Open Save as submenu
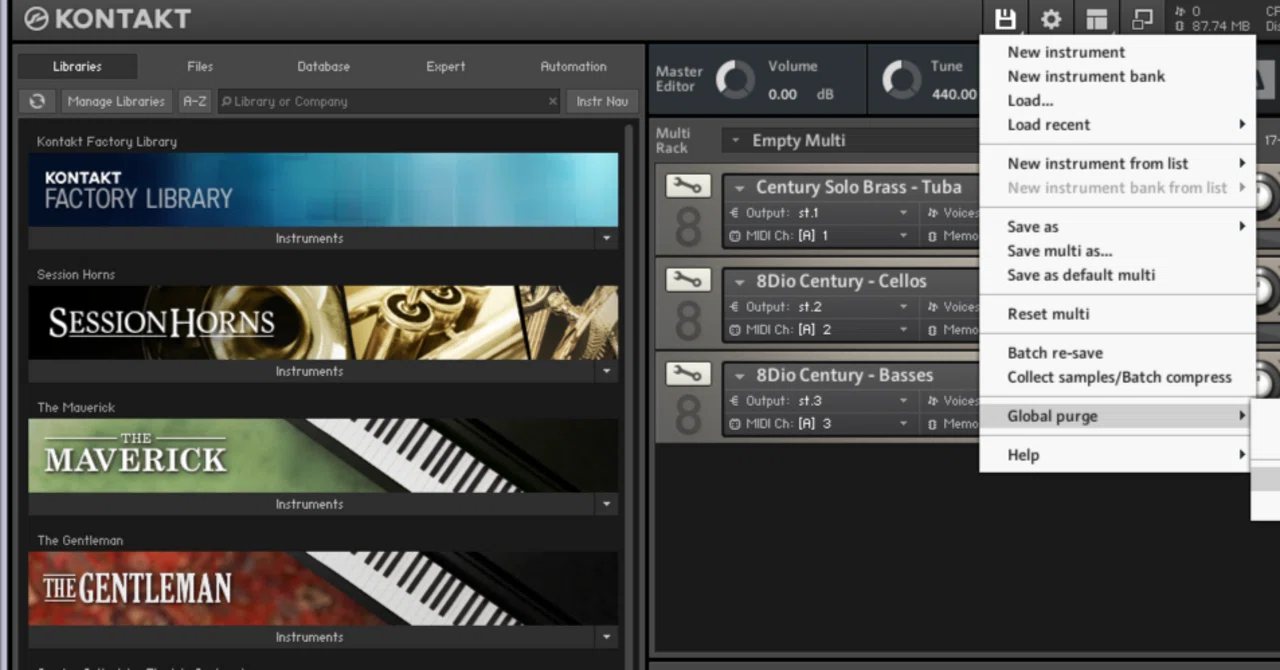 click(1117, 227)
